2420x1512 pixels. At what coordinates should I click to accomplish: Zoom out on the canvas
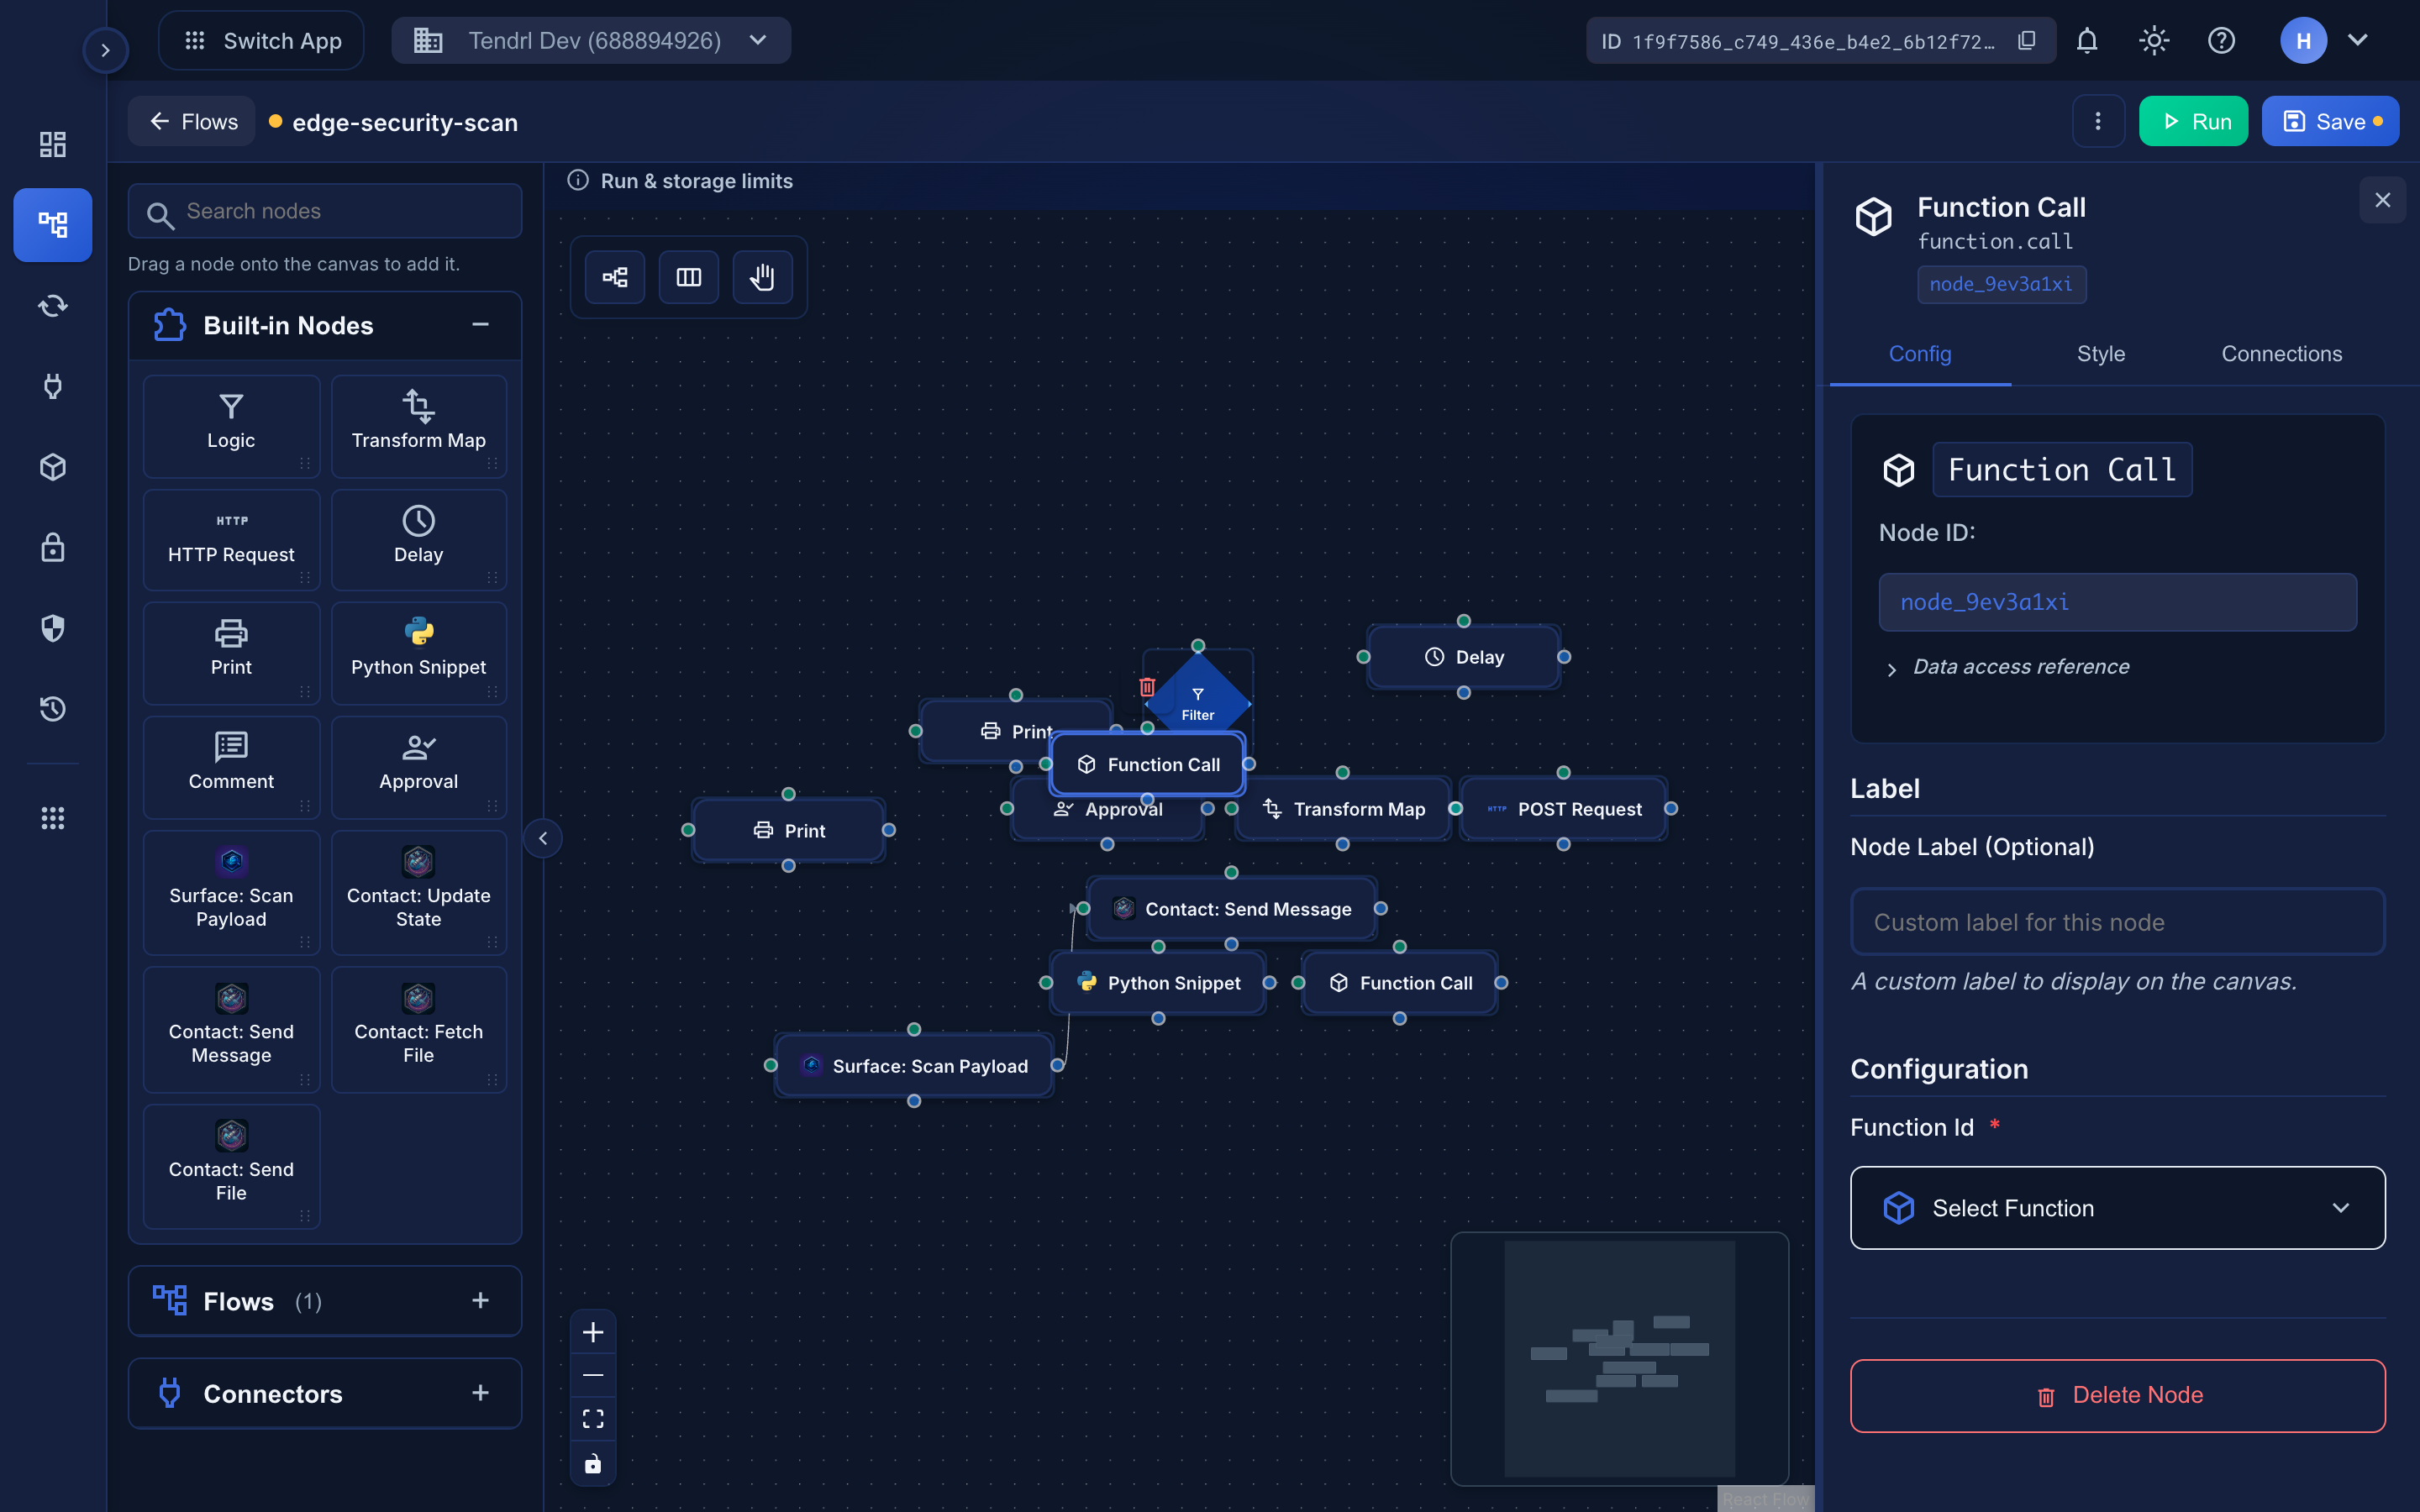[593, 1376]
